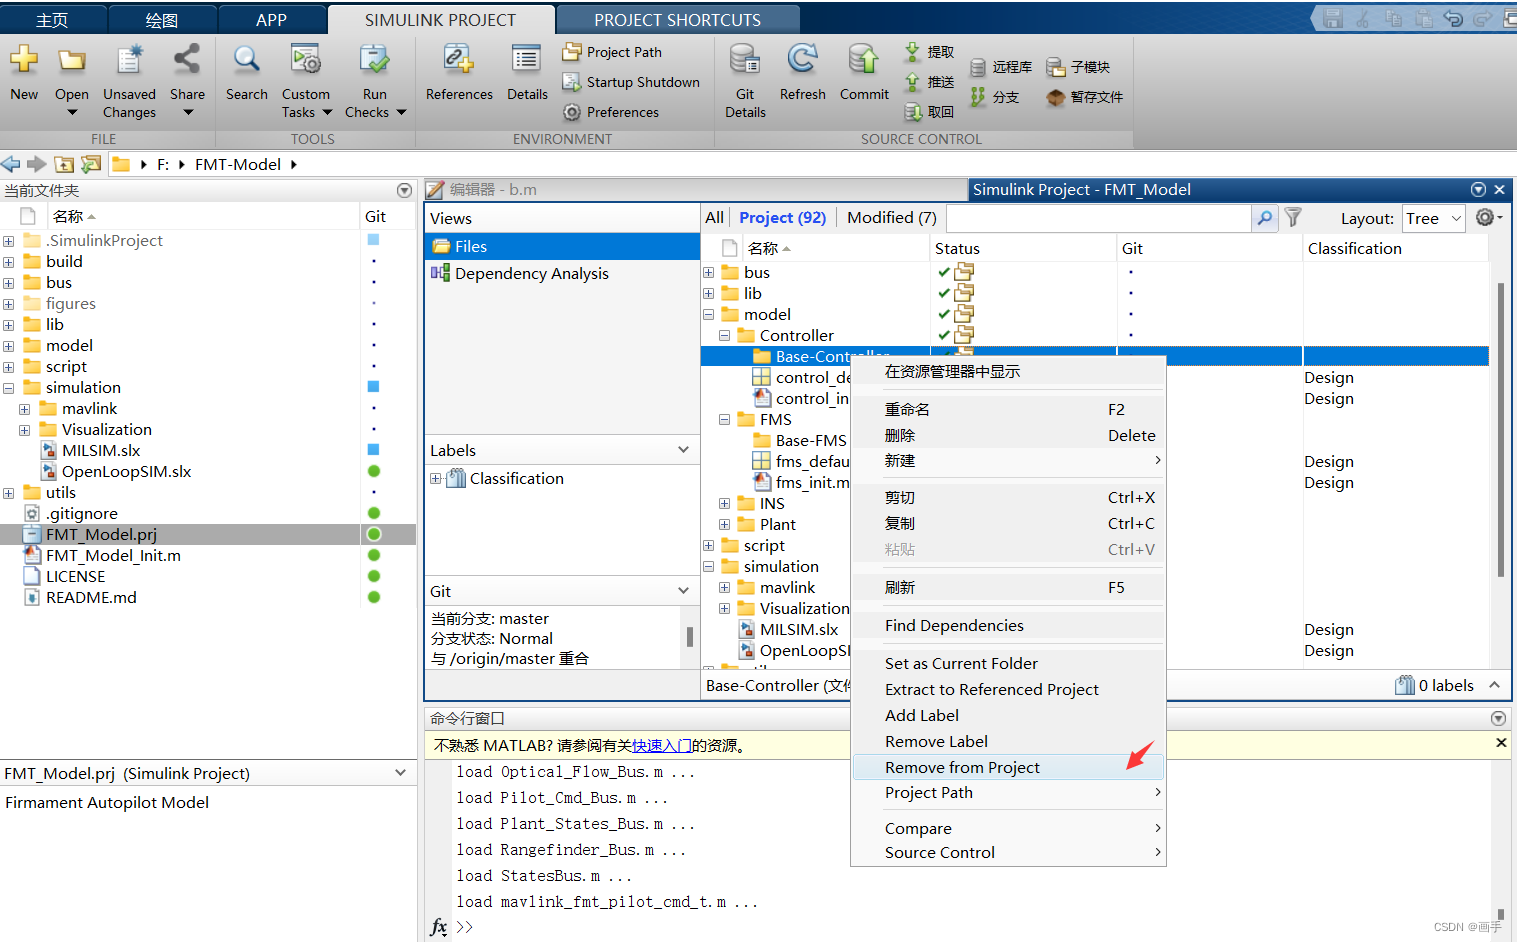Open Project Path settings
1517x942 pixels.
(612, 52)
